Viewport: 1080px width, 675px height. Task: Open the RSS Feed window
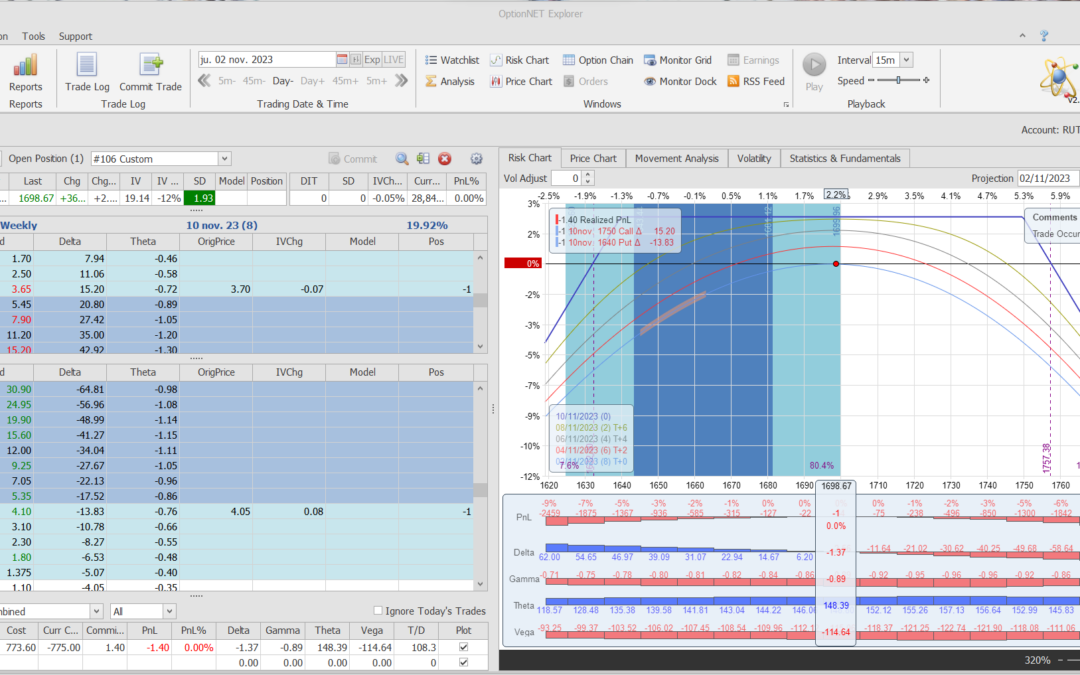756,81
